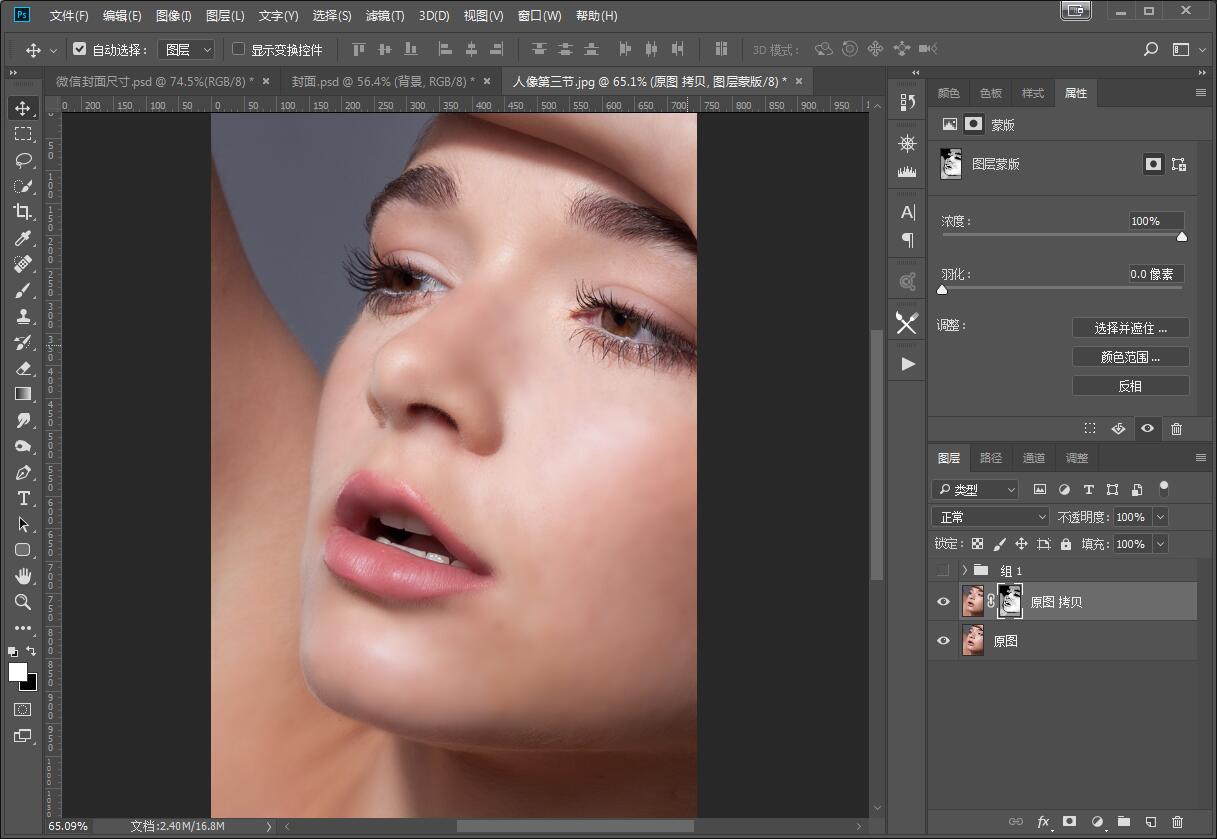Select the Eyedropper tool
The width and height of the screenshot is (1217, 839).
coord(23,238)
